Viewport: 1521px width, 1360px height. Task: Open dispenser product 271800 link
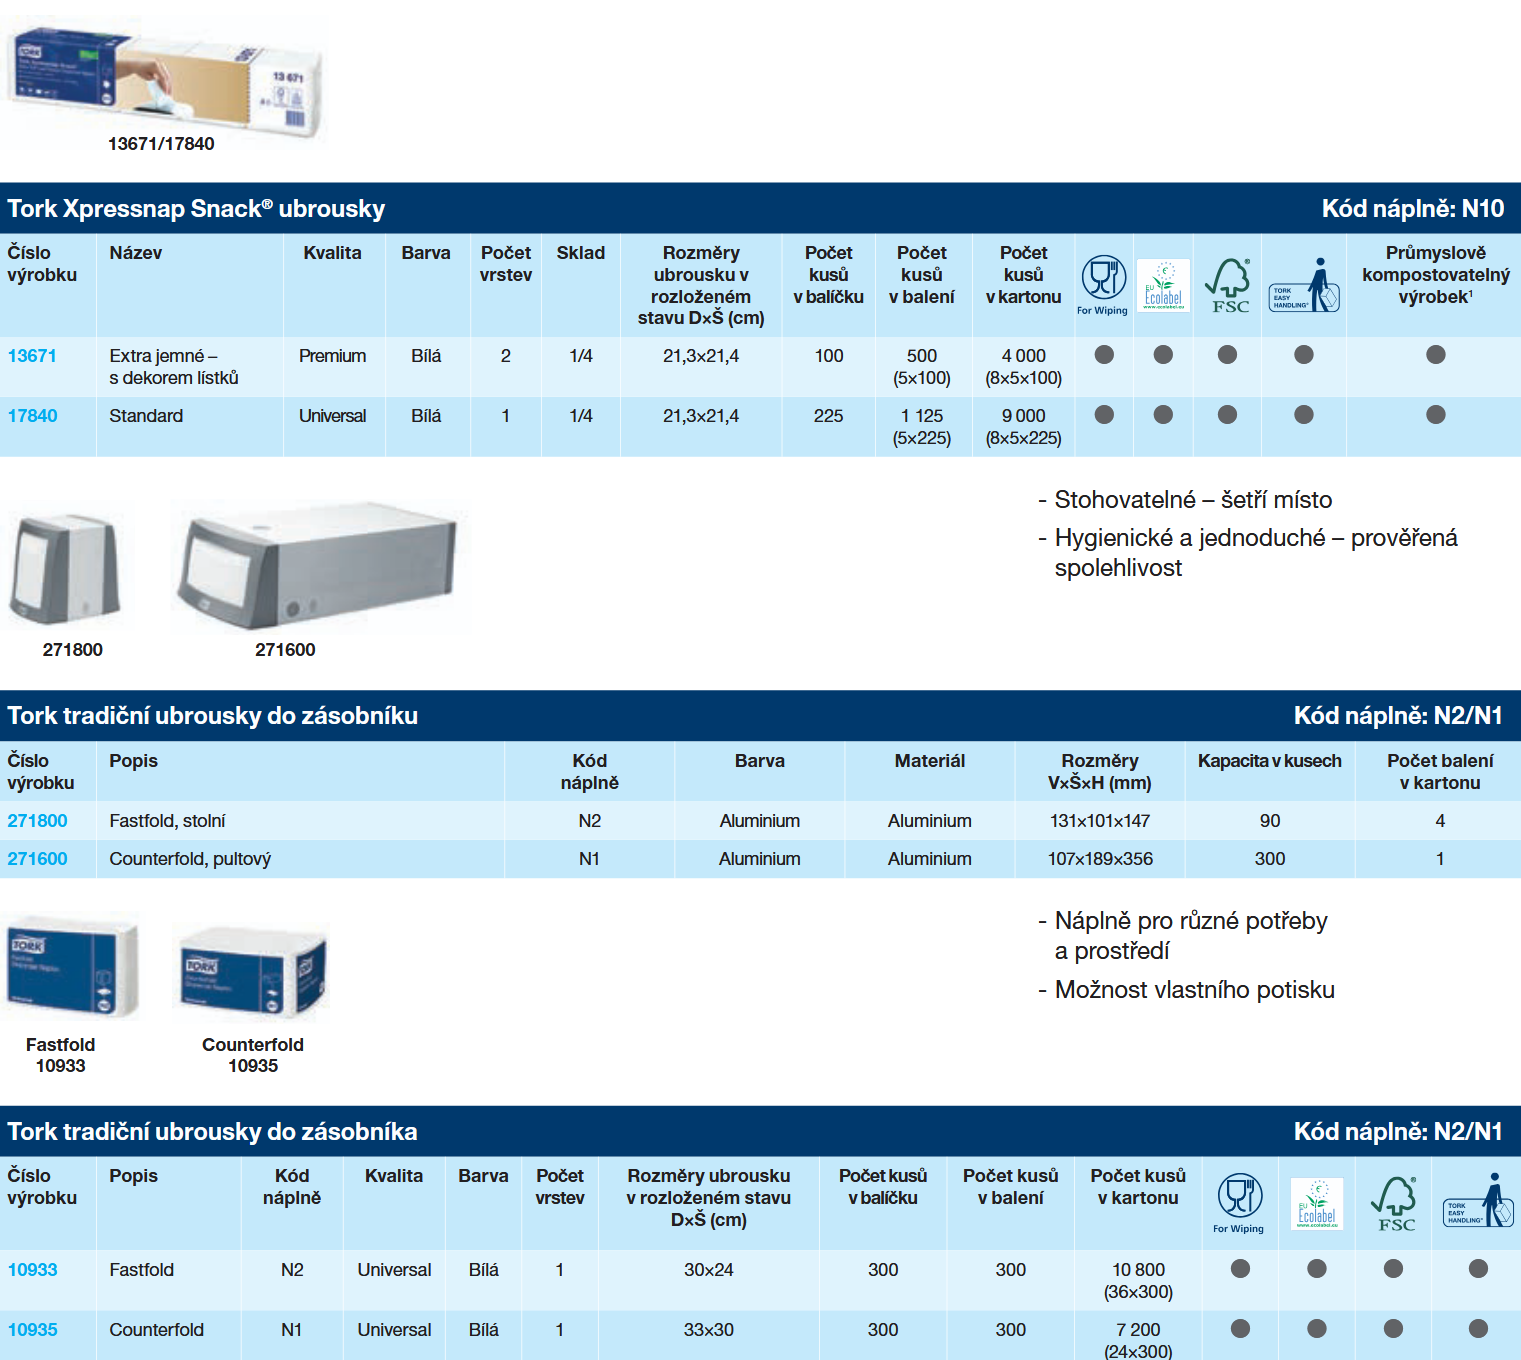click(37, 821)
